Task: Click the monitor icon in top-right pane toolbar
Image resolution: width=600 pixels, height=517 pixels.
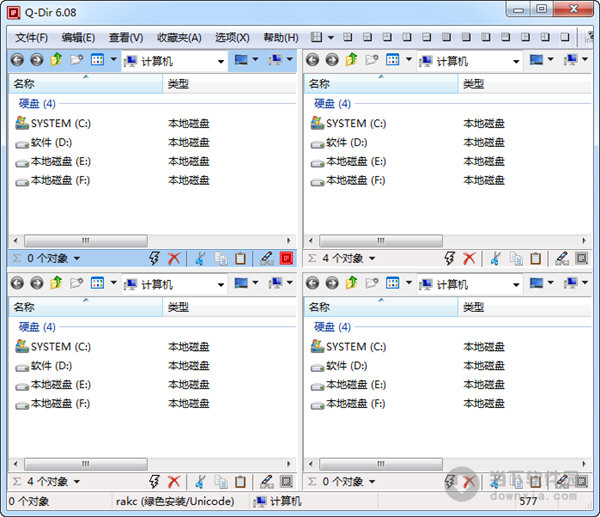Action: [x=536, y=60]
